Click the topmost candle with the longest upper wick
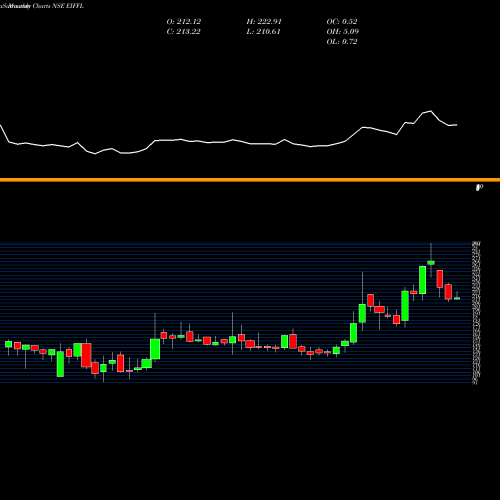This screenshot has width=500, height=500. [431, 262]
